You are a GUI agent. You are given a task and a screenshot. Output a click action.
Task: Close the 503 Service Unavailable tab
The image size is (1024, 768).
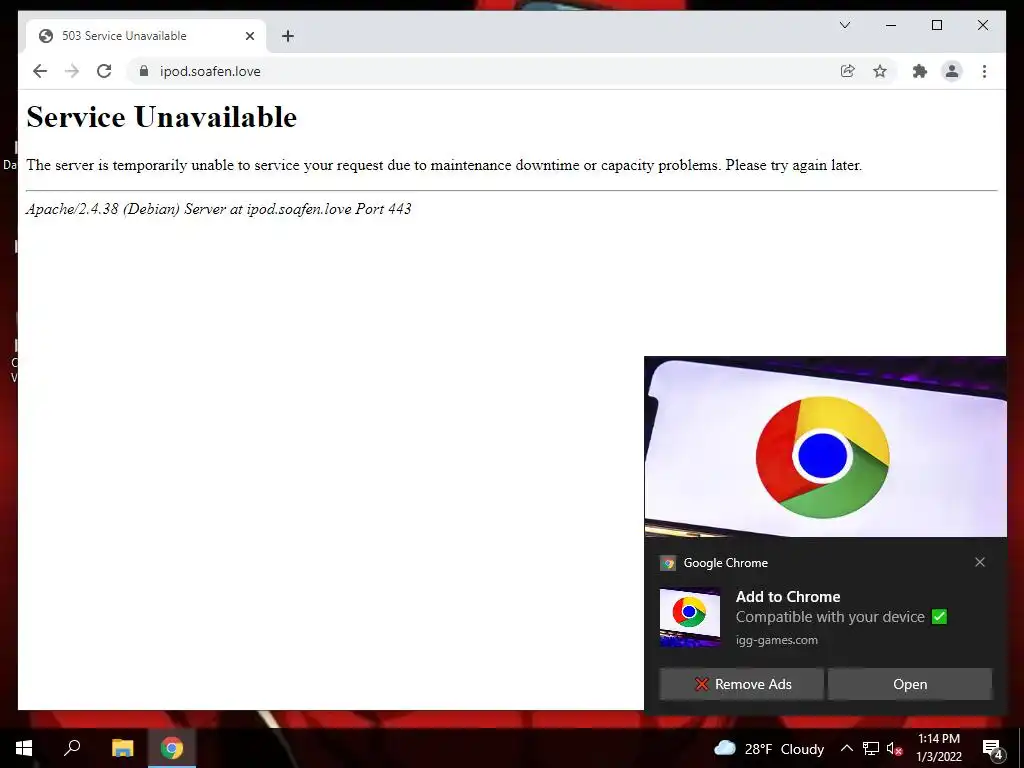click(x=249, y=36)
